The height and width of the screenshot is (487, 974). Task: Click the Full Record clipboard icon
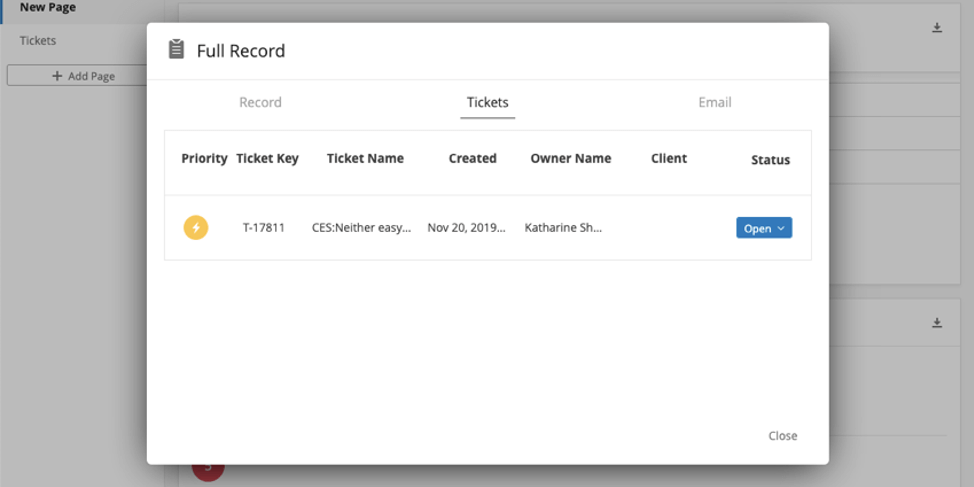coord(176,50)
